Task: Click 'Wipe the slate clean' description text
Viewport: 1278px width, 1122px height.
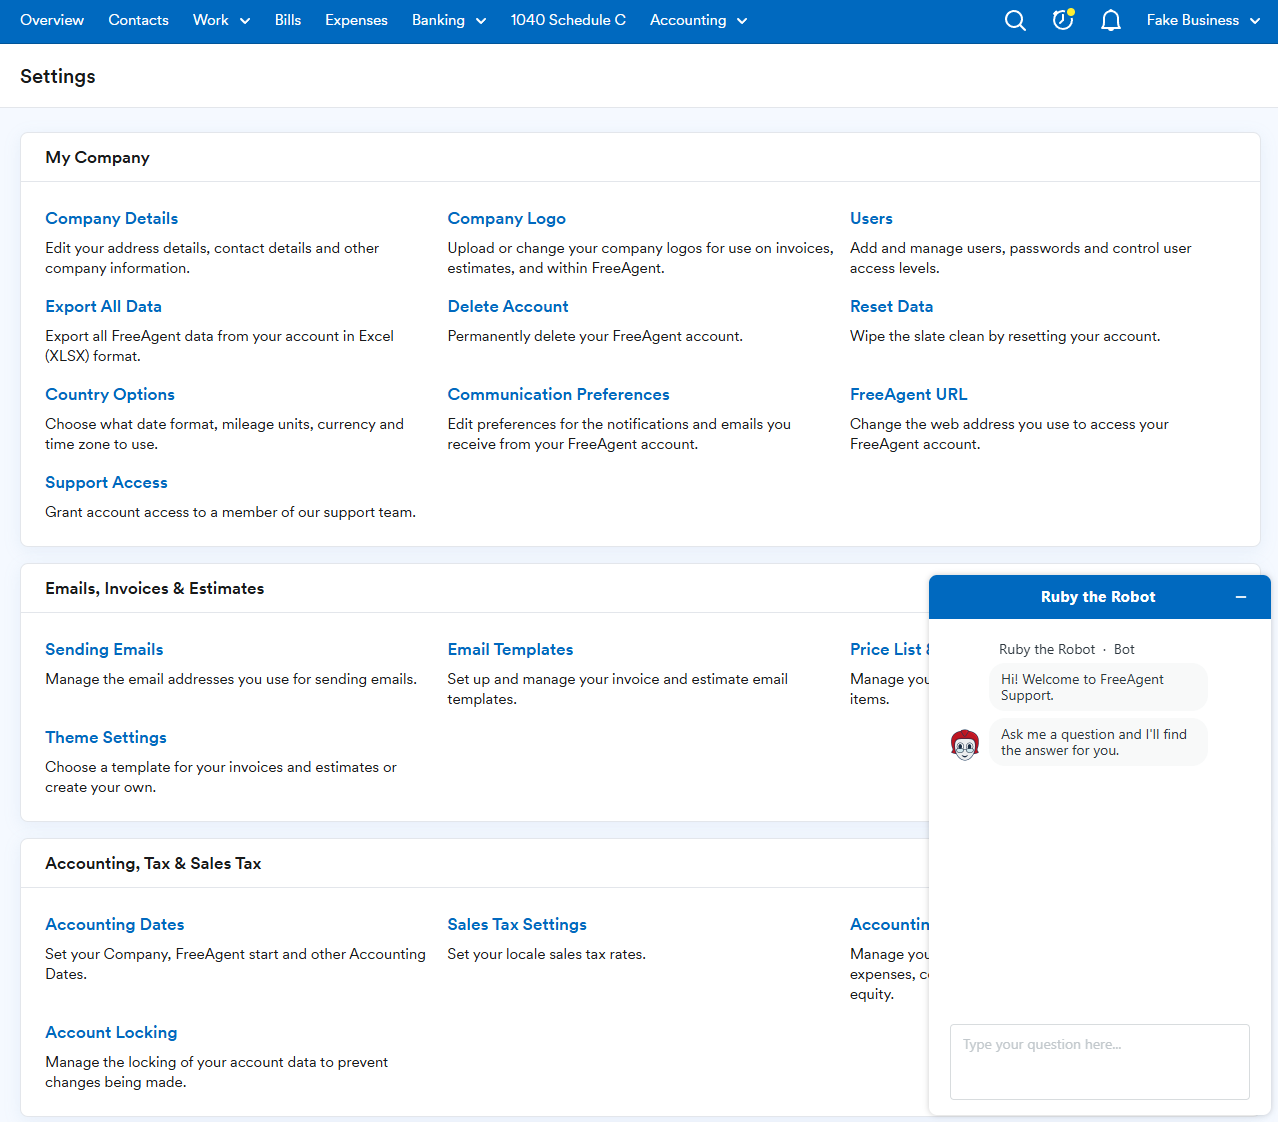Action: coord(1005,336)
